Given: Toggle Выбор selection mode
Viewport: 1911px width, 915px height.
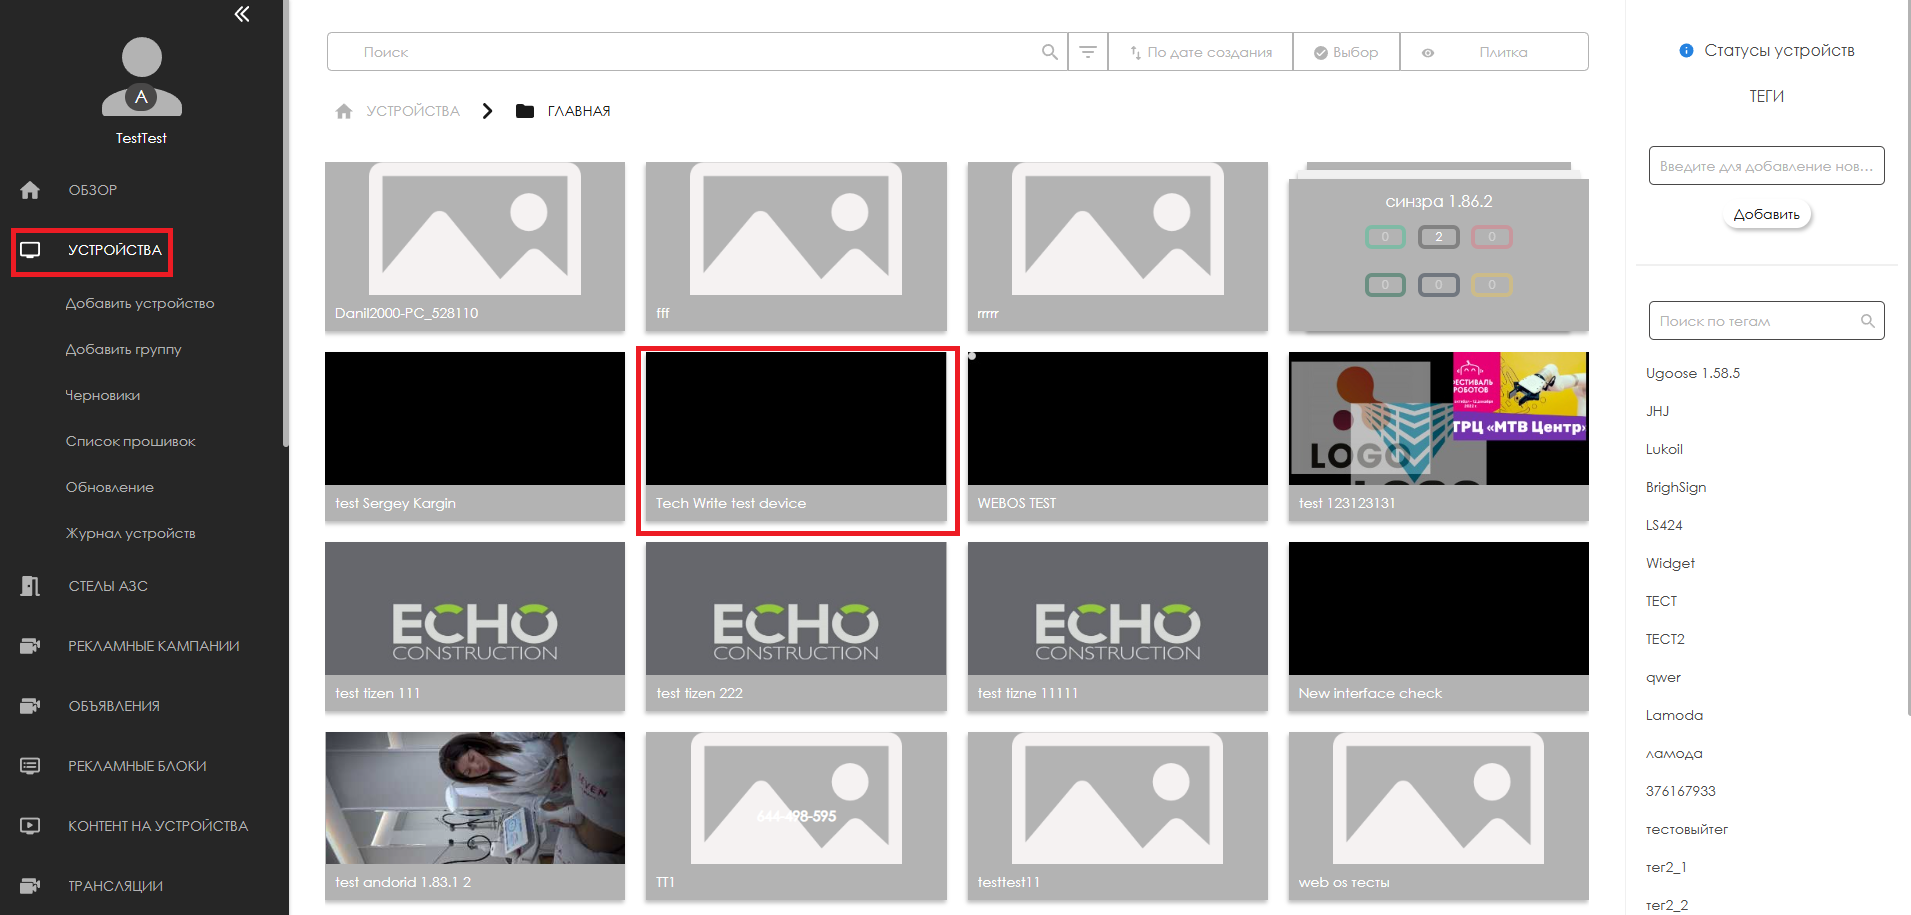Looking at the screenshot, I should coord(1346,52).
